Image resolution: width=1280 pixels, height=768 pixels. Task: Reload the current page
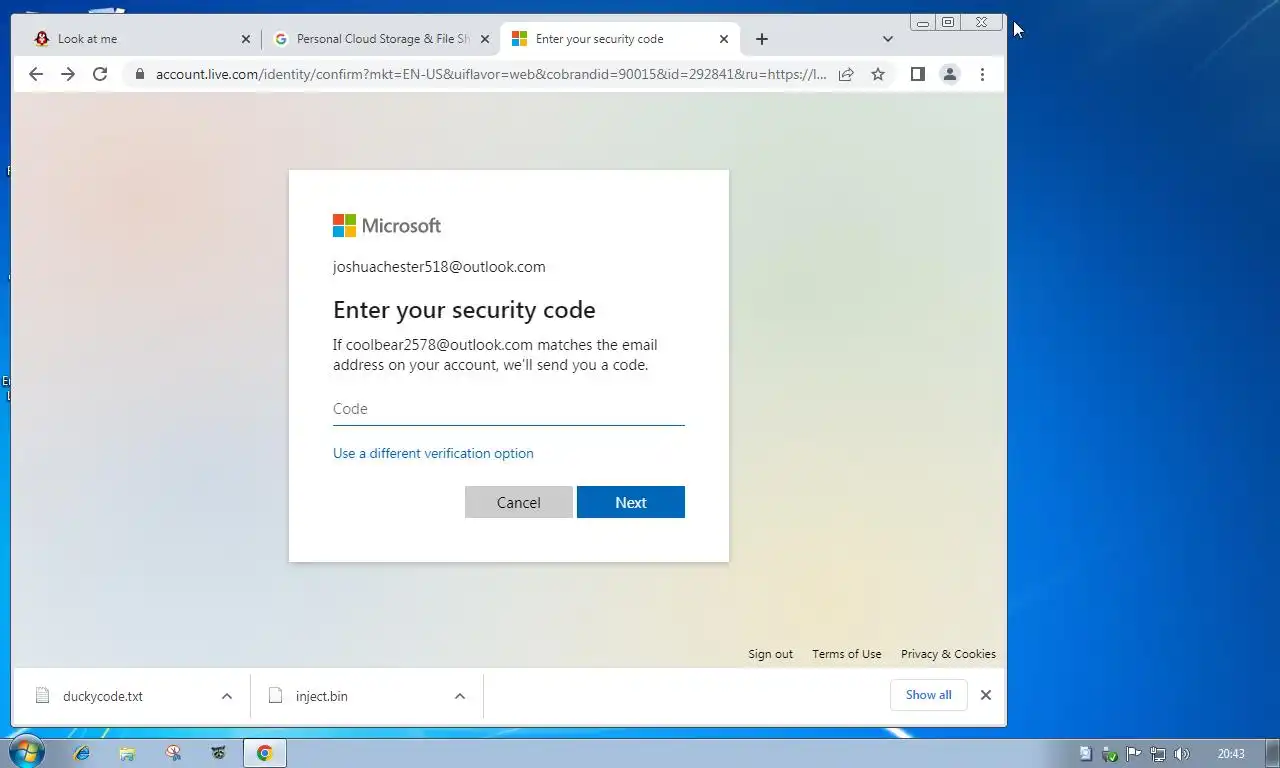(x=100, y=74)
